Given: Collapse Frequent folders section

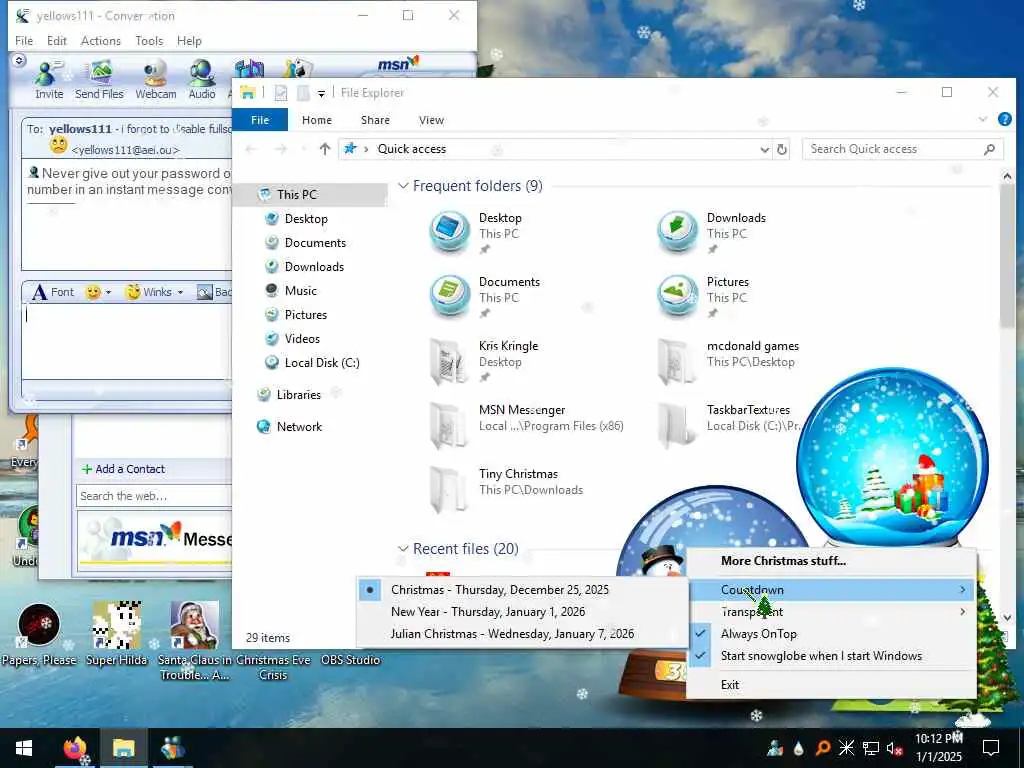Looking at the screenshot, I should click(404, 186).
